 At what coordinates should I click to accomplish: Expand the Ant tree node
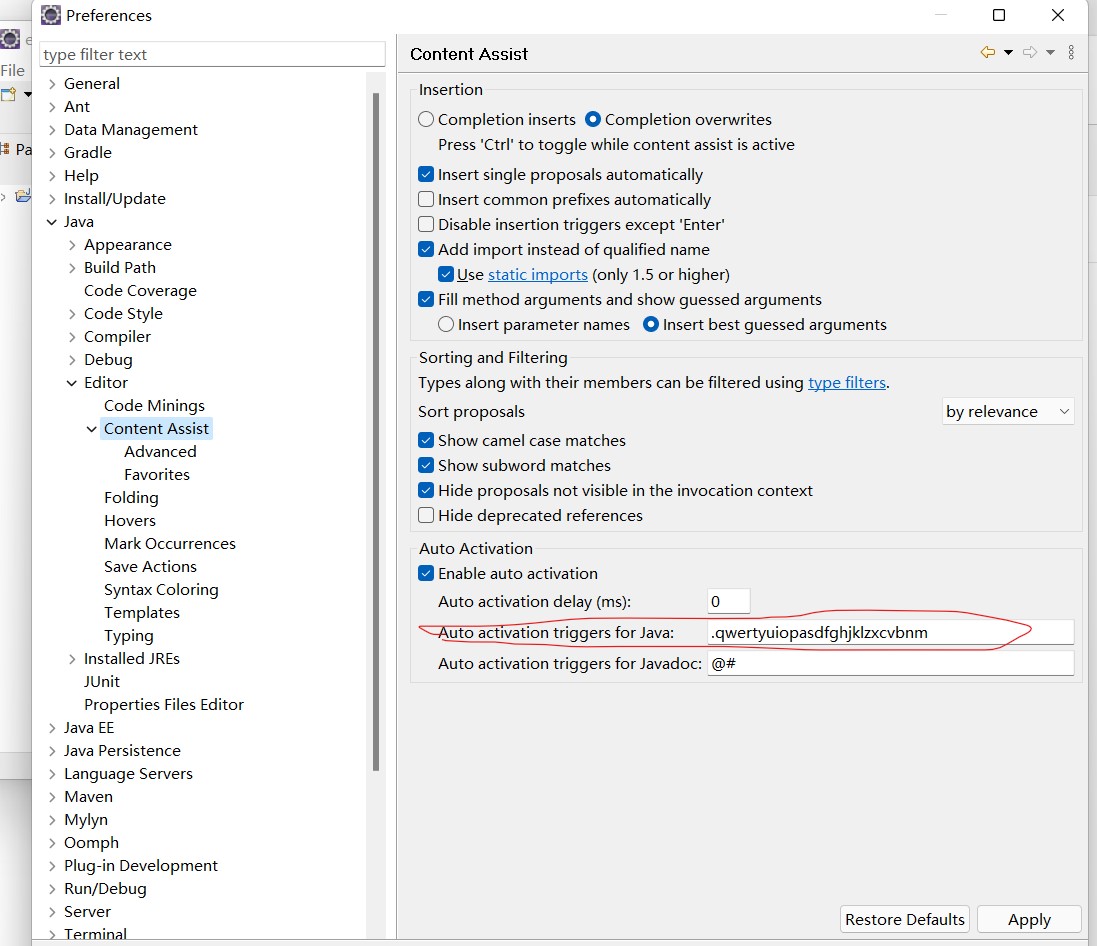click(x=52, y=107)
